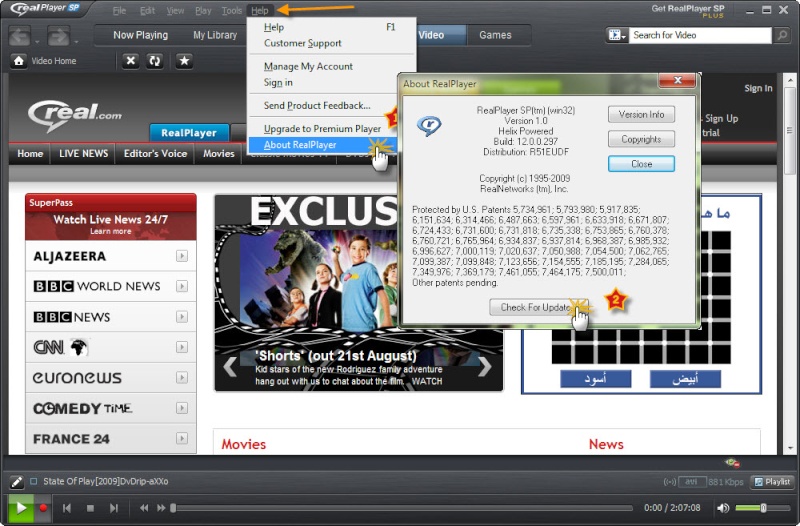Refresh the page with reload icon
This screenshot has width=800, height=526.
click(x=155, y=61)
